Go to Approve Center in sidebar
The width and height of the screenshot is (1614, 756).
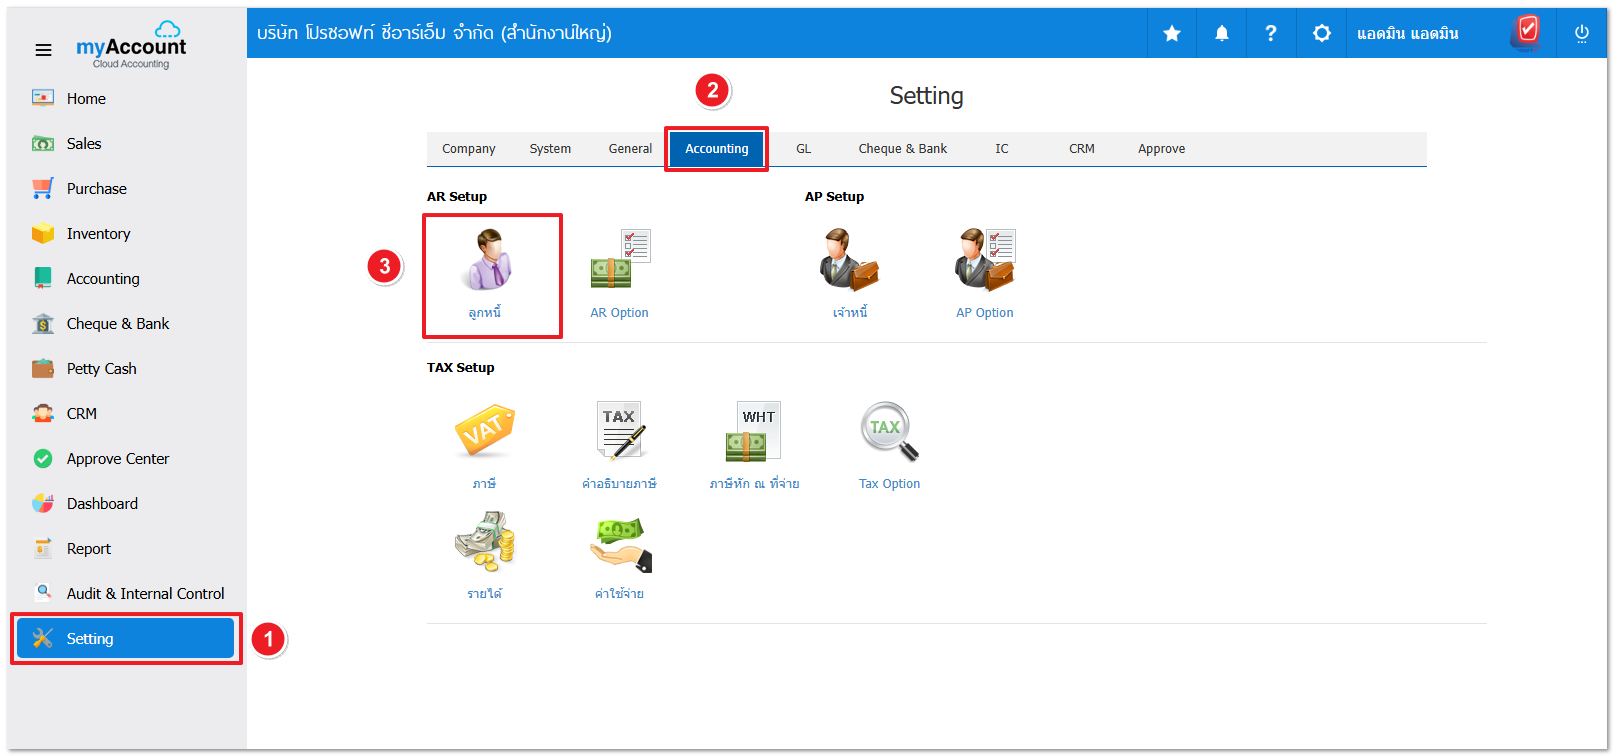point(117,459)
